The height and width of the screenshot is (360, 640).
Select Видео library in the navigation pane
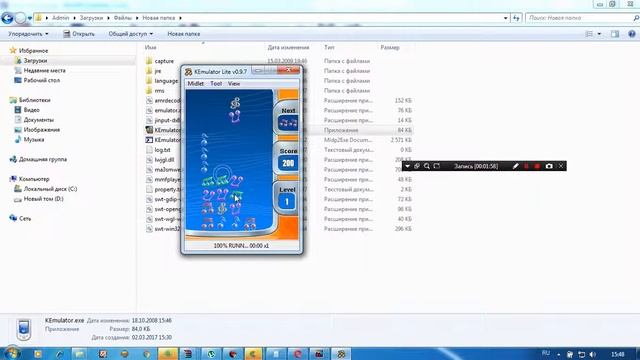[31, 110]
